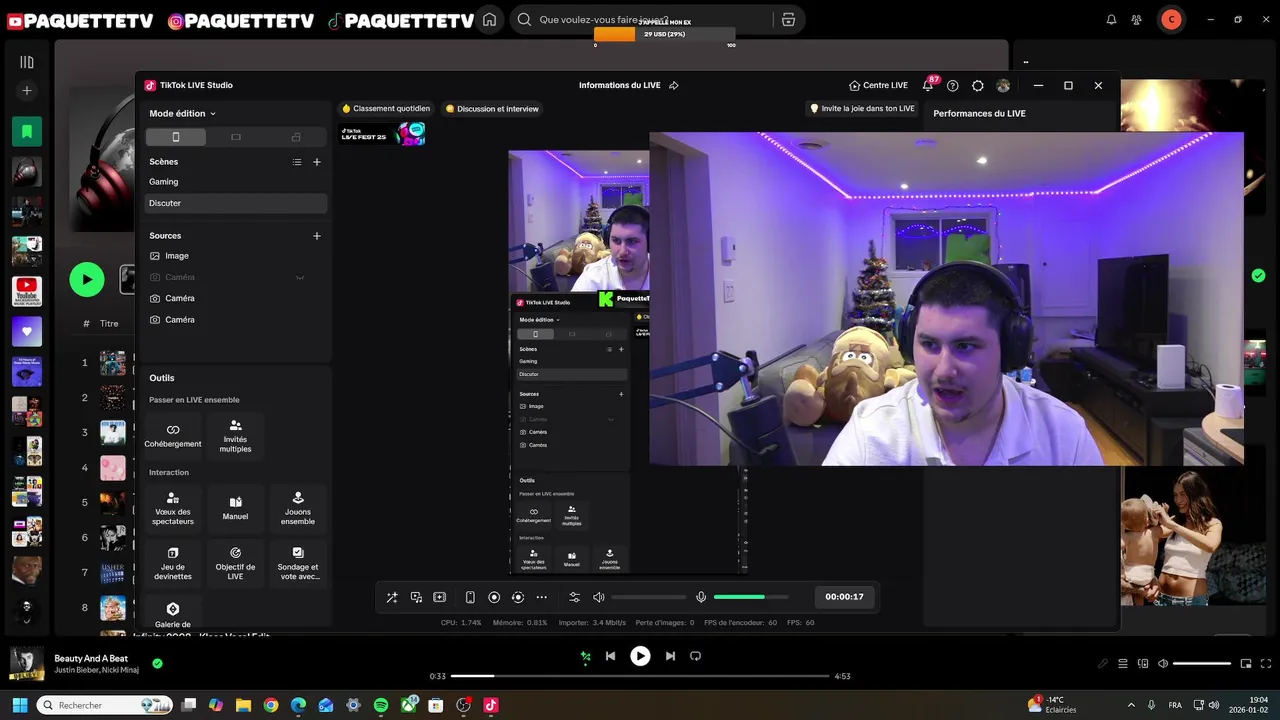Open Invités multiples tool
Screen dimensions: 1280x720
236,436
